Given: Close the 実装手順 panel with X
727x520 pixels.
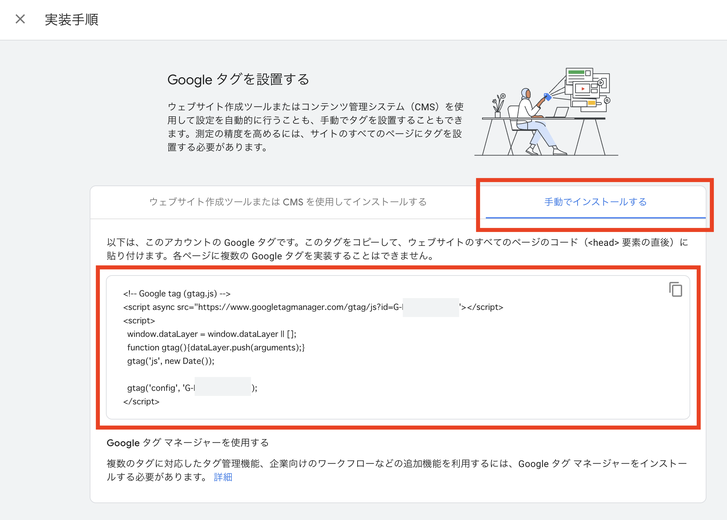Looking at the screenshot, I should 20,19.
